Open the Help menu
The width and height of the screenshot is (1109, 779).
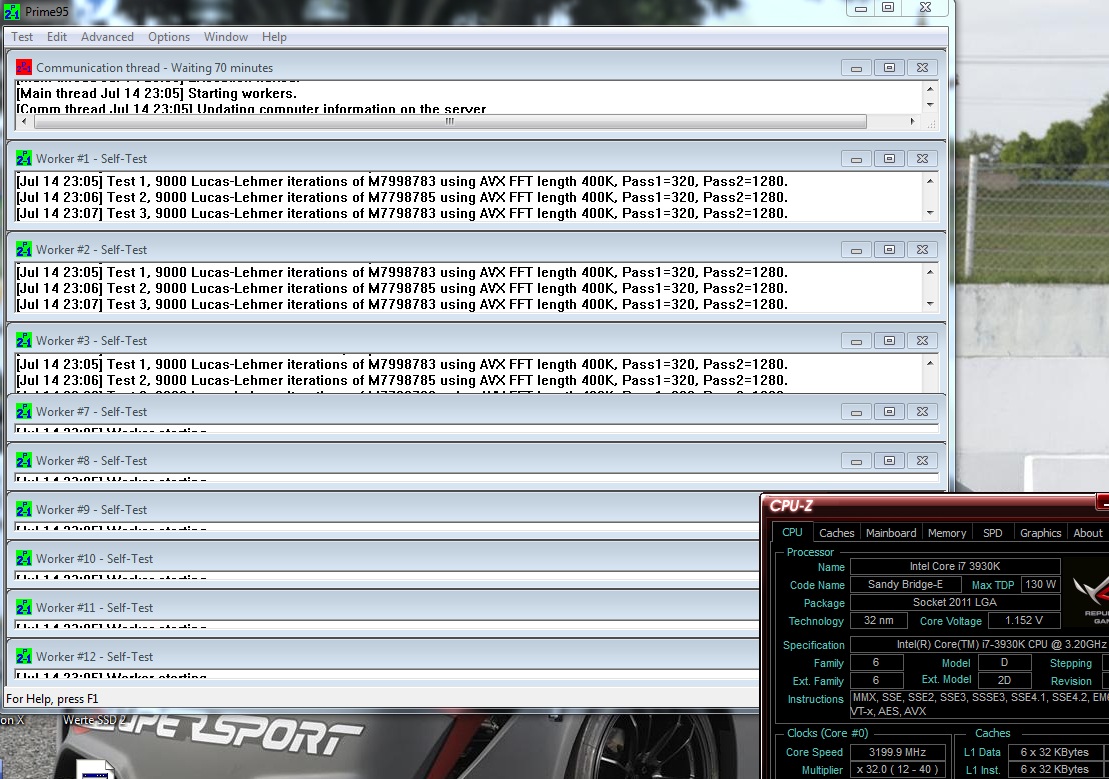[x=274, y=37]
